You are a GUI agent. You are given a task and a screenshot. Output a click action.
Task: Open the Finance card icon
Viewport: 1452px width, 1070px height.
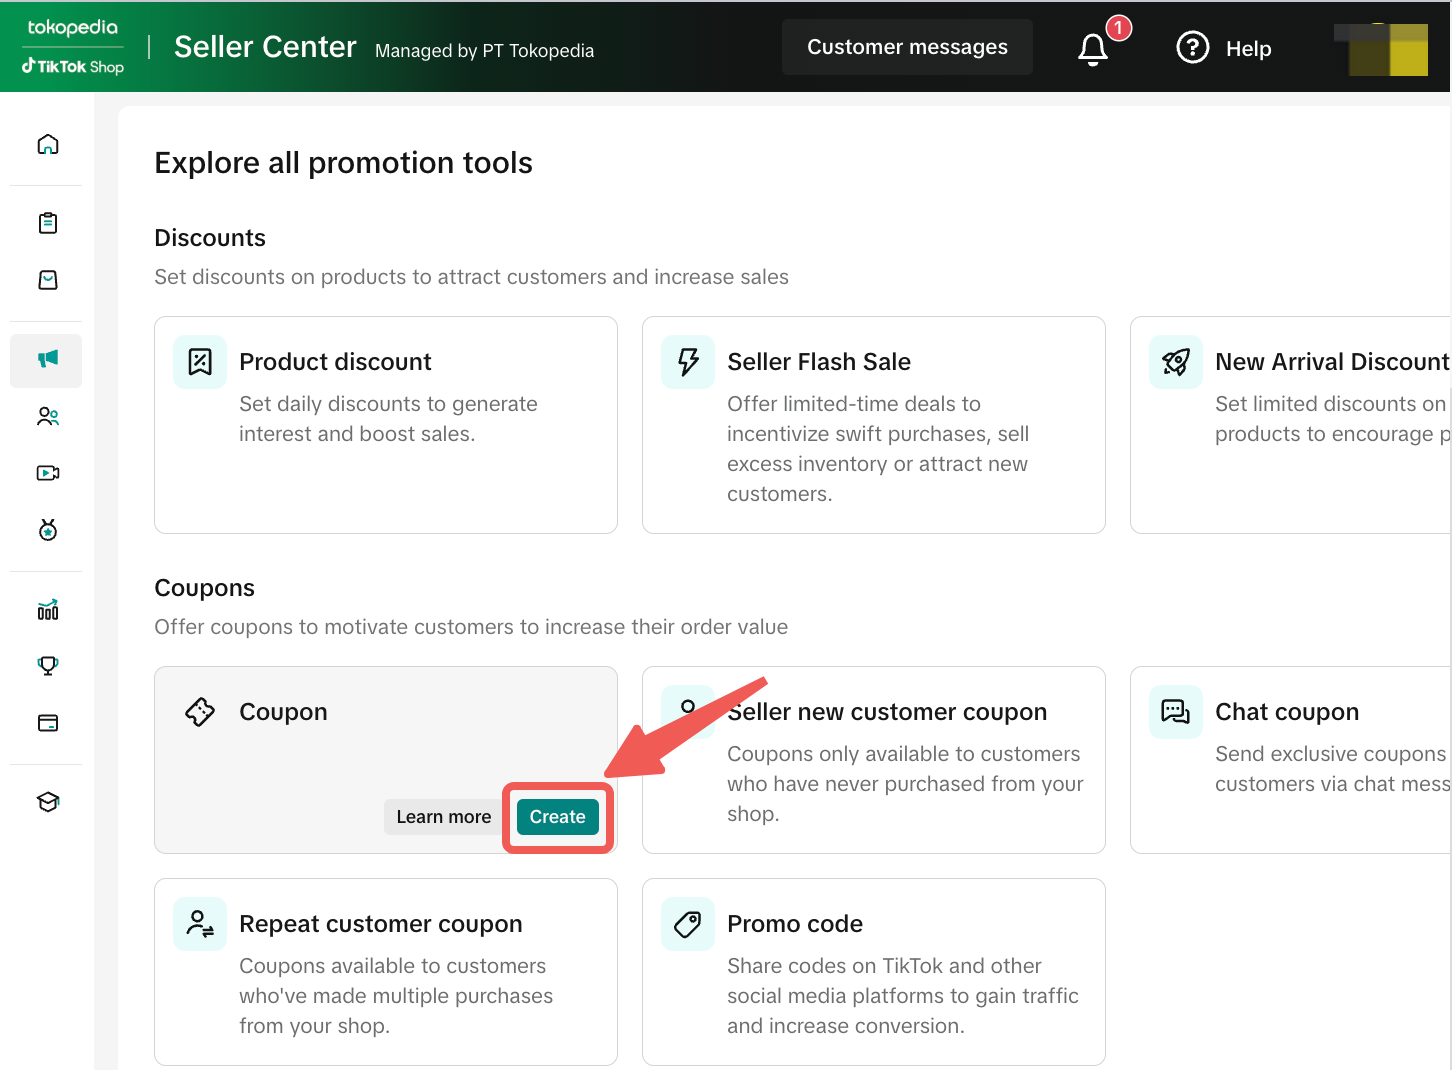pyautogui.click(x=47, y=723)
